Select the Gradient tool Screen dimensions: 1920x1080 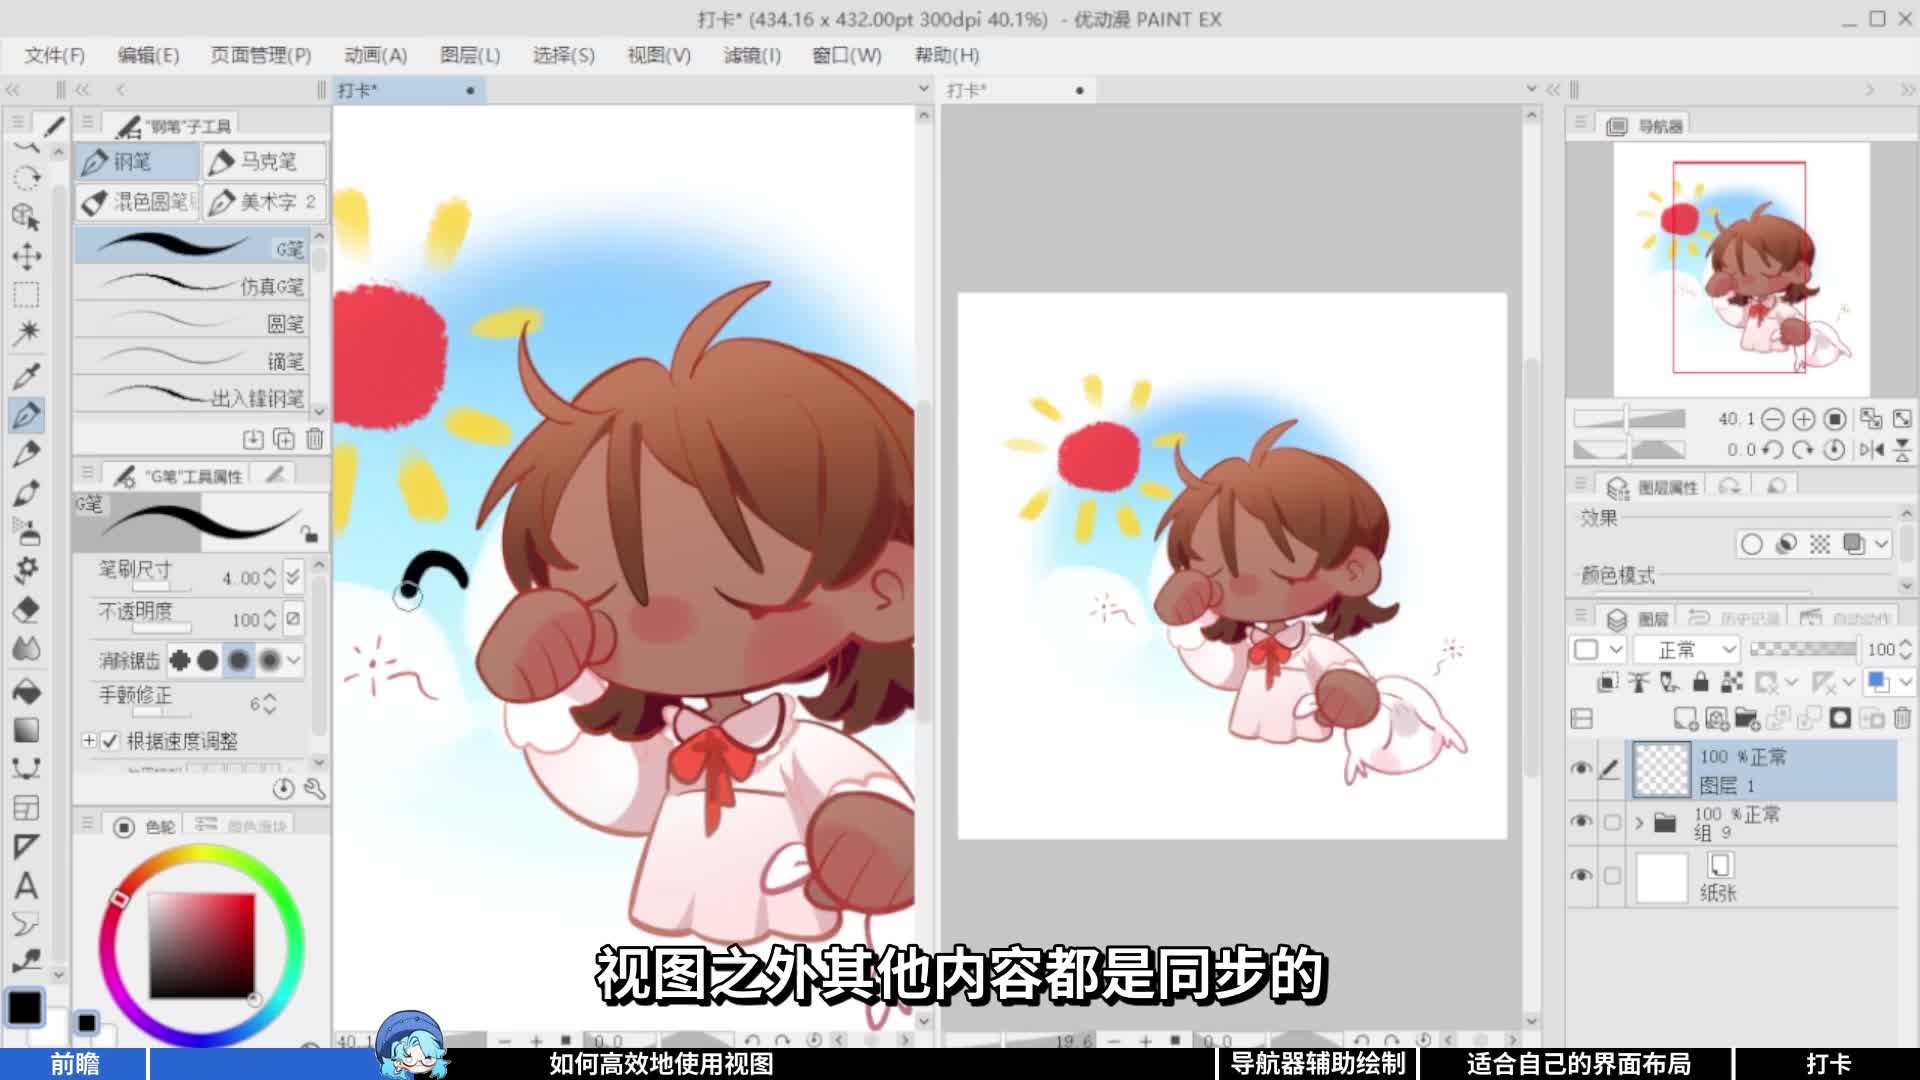(26, 730)
